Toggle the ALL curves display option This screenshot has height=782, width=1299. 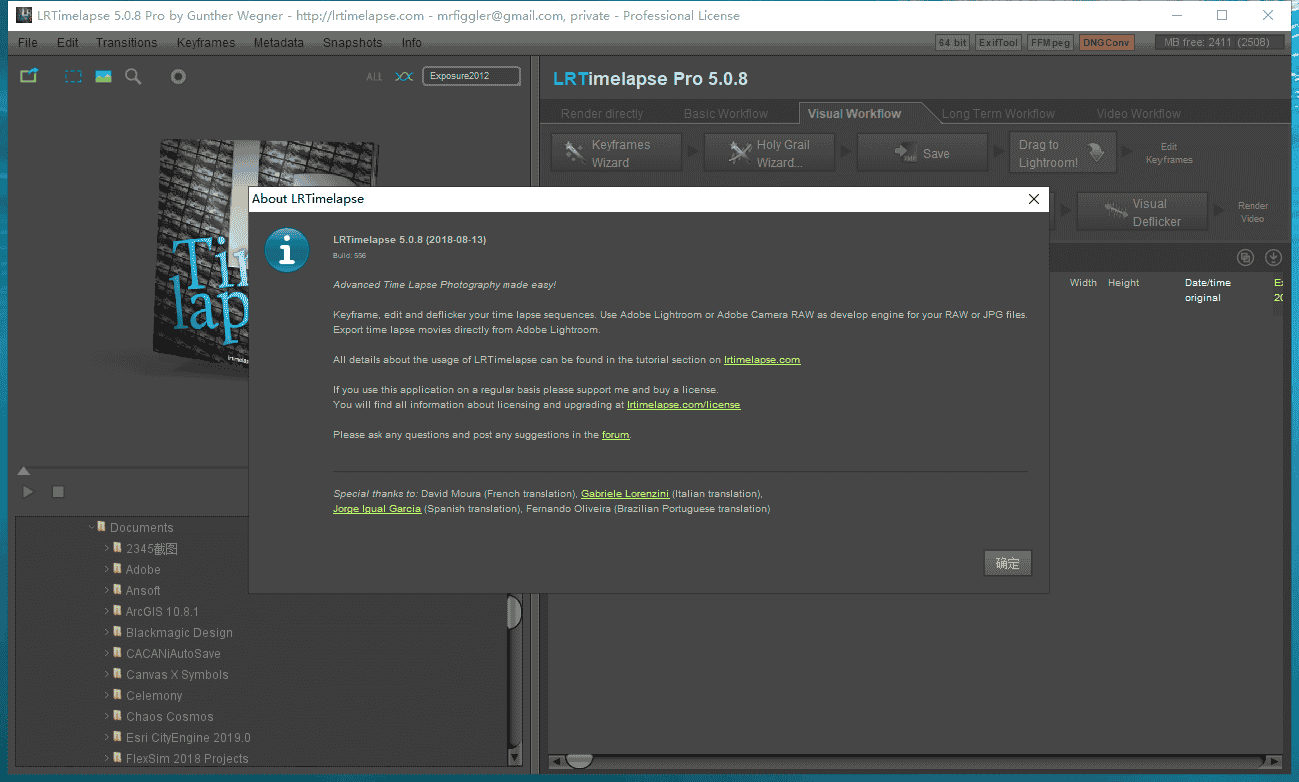(x=374, y=77)
